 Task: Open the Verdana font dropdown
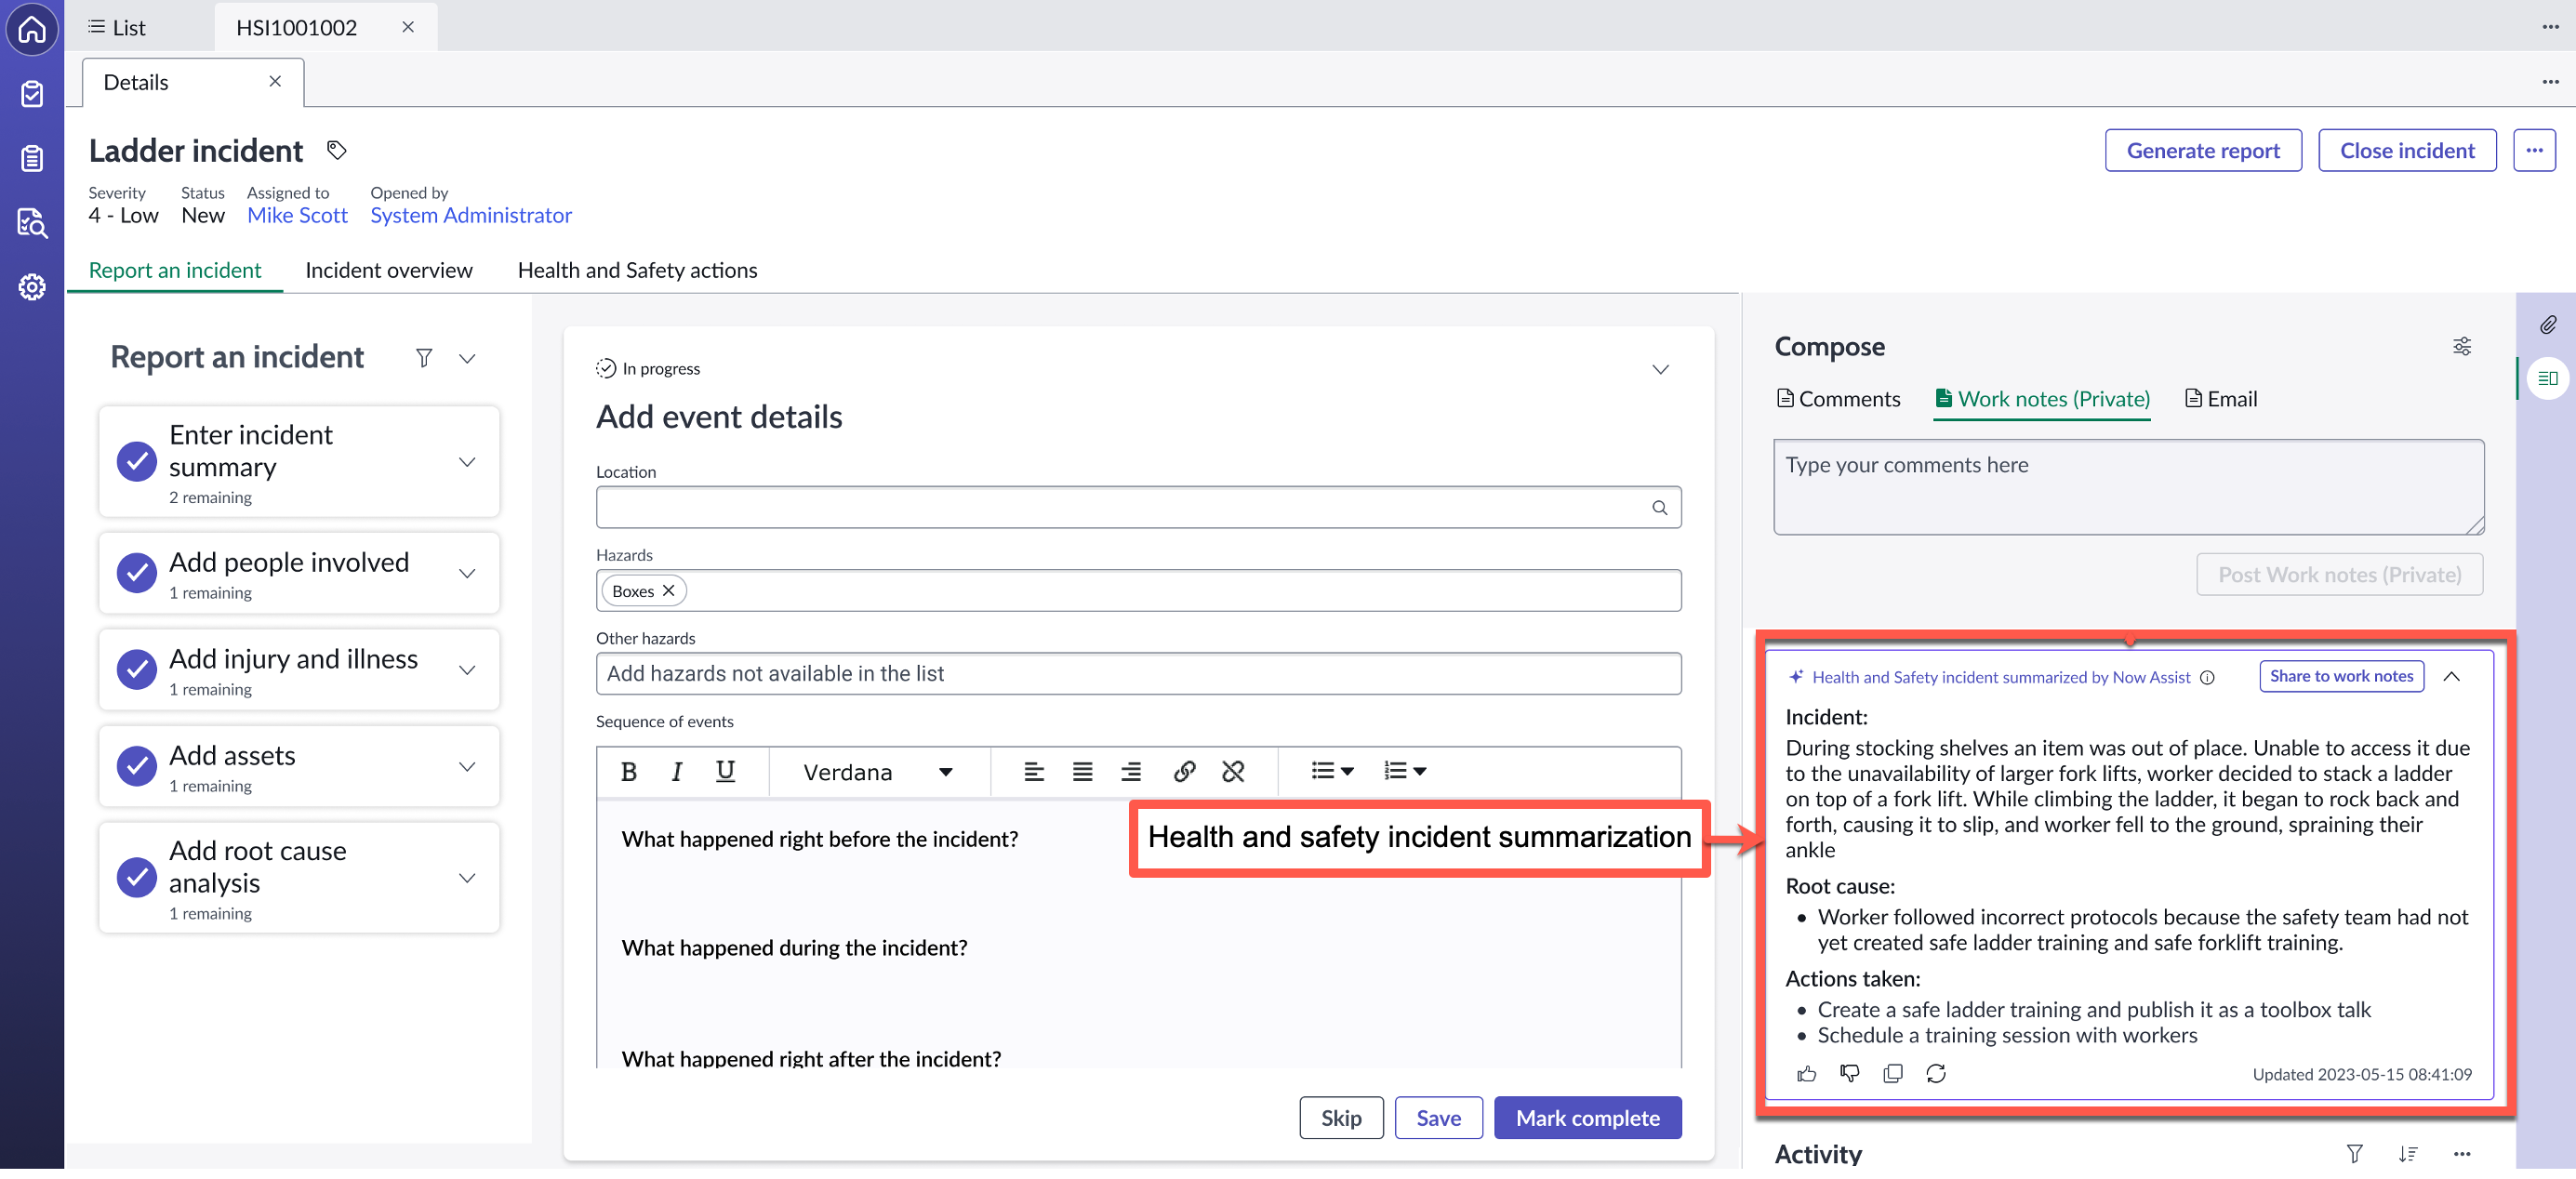tap(877, 771)
